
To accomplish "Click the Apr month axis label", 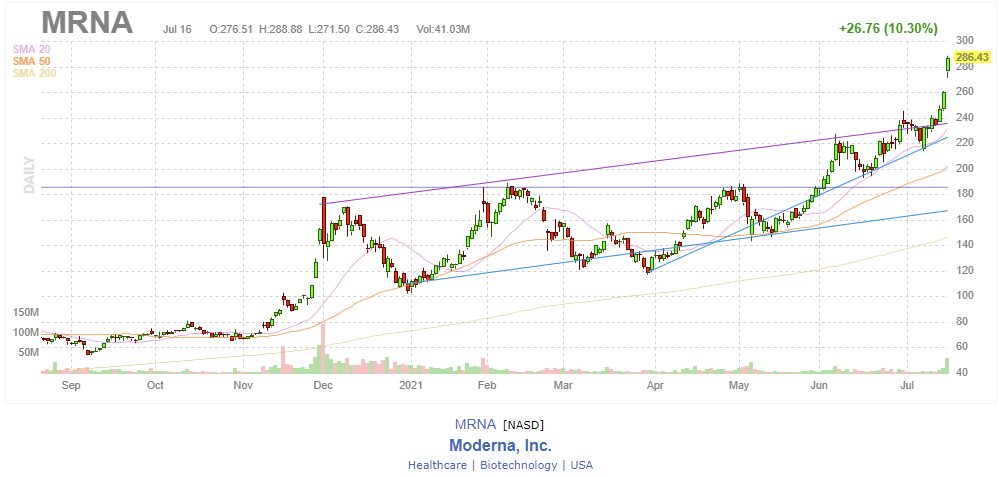I will pyautogui.click(x=655, y=385).
